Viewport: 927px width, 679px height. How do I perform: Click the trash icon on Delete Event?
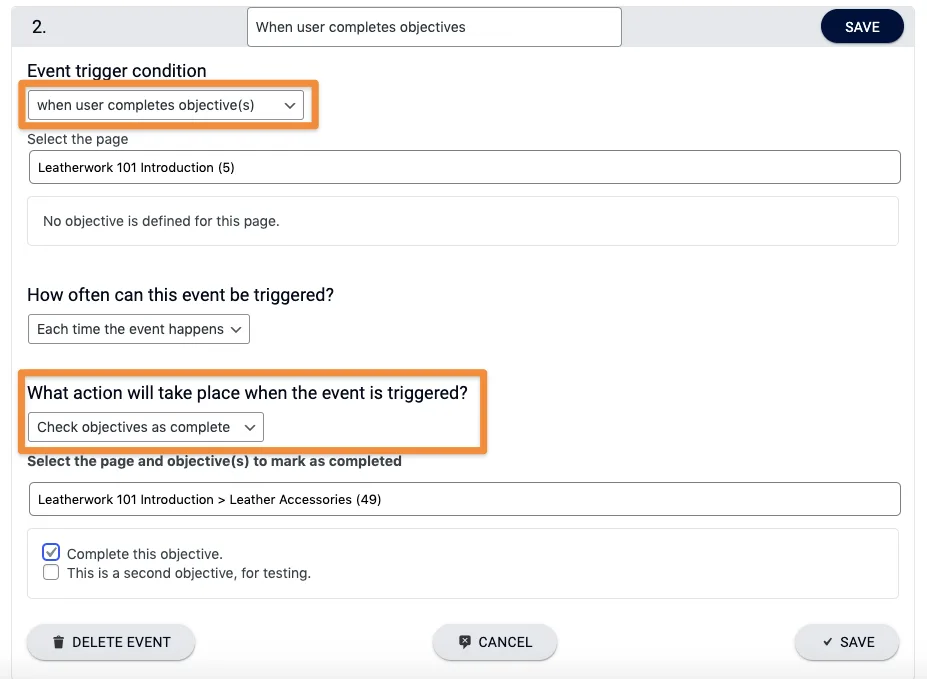click(59, 642)
